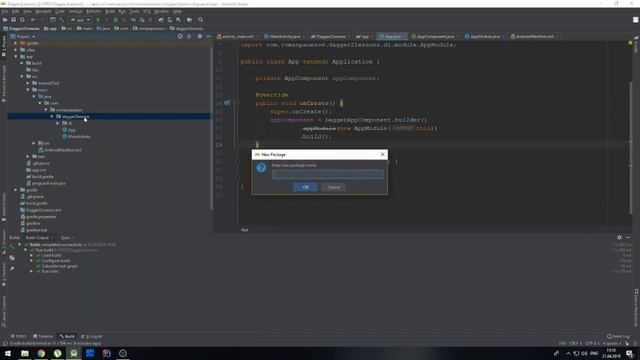This screenshot has height=360, width=640.
Task: Collapse the src folder in the project tree
Action: [22, 76]
